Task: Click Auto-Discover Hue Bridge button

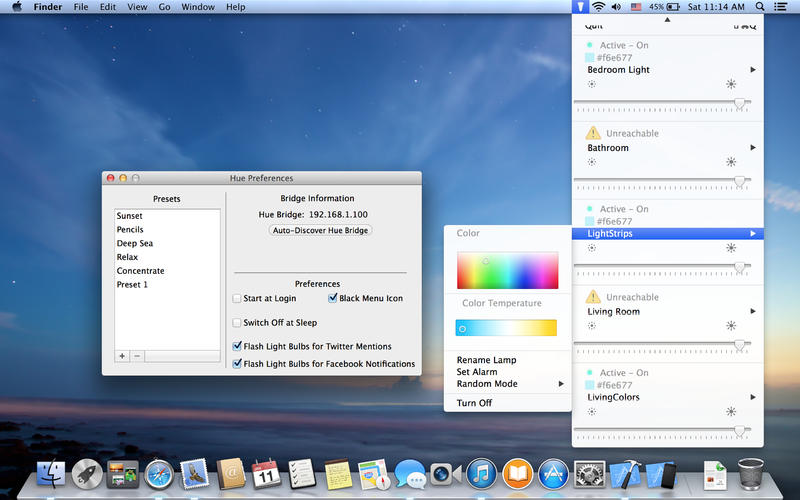Action: [320, 230]
